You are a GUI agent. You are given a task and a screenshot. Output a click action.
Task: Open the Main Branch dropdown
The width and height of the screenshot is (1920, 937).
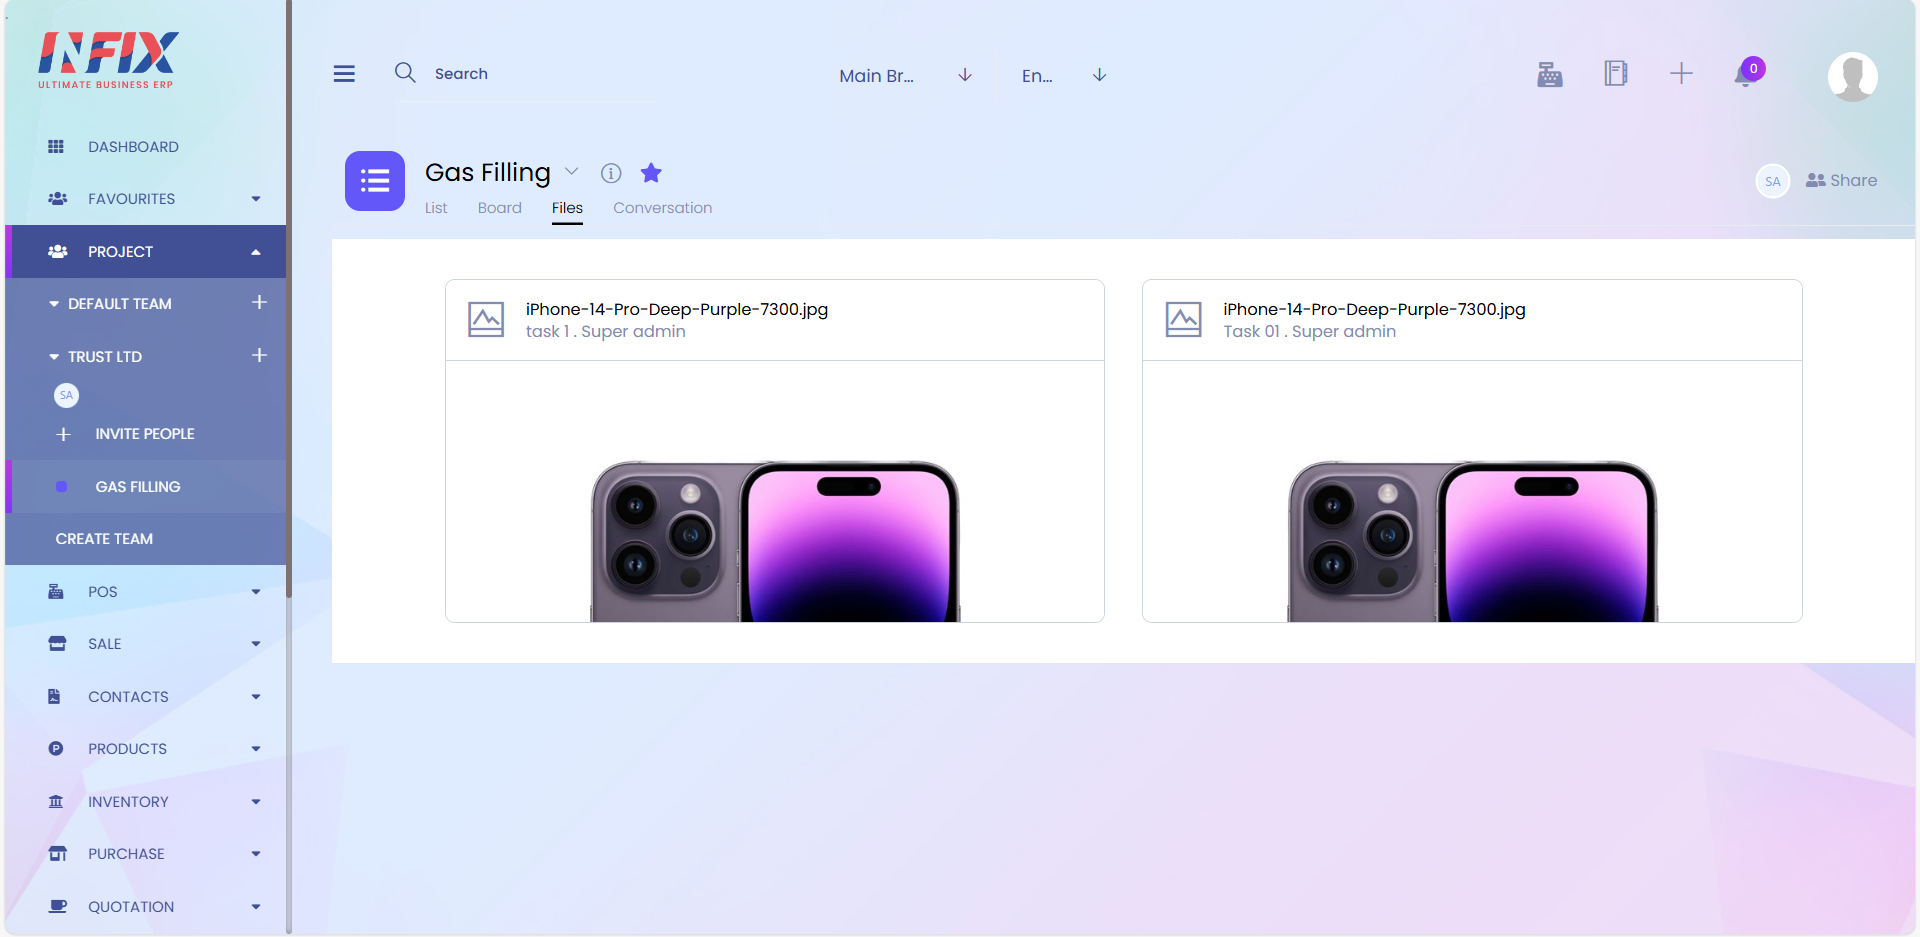coord(906,76)
